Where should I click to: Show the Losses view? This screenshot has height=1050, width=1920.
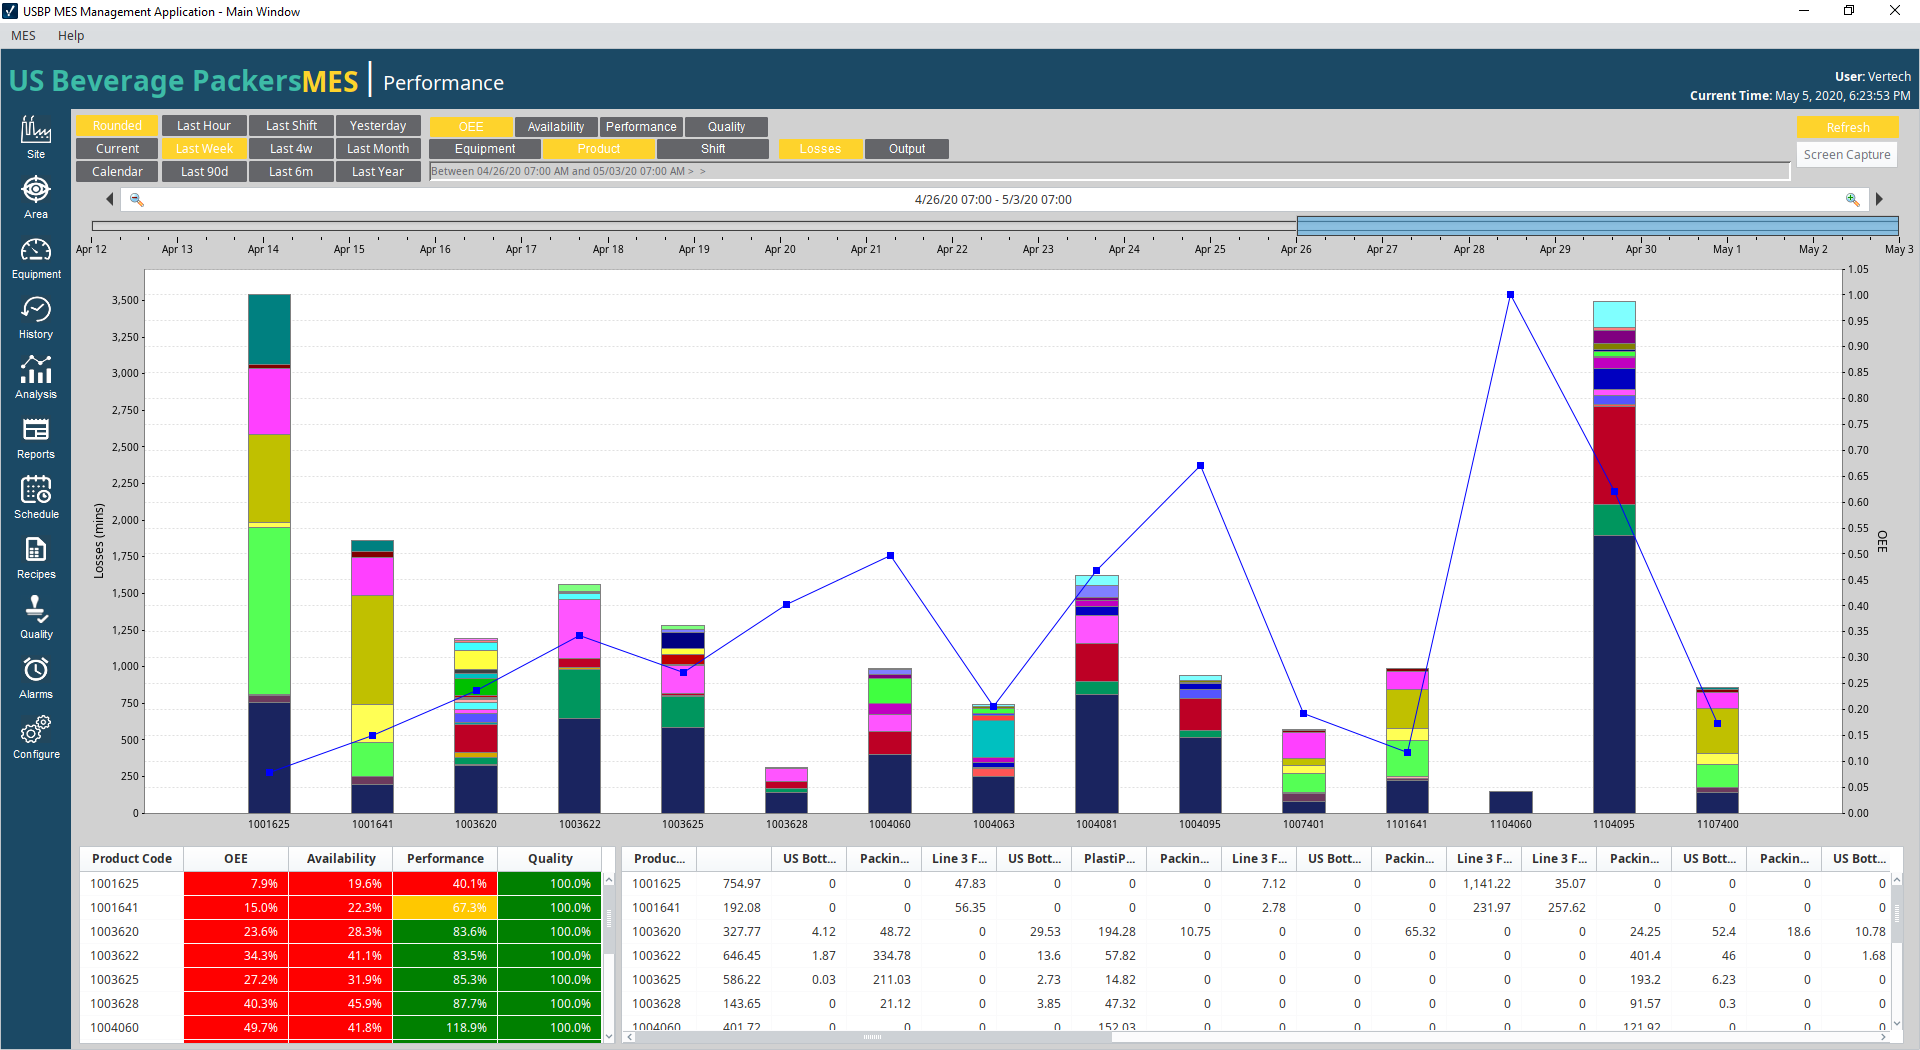coord(820,149)
